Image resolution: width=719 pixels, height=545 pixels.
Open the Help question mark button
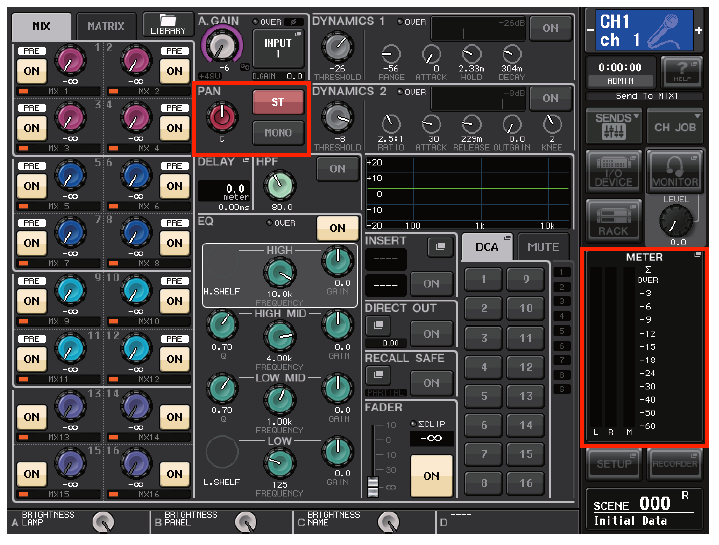[682, 72]
